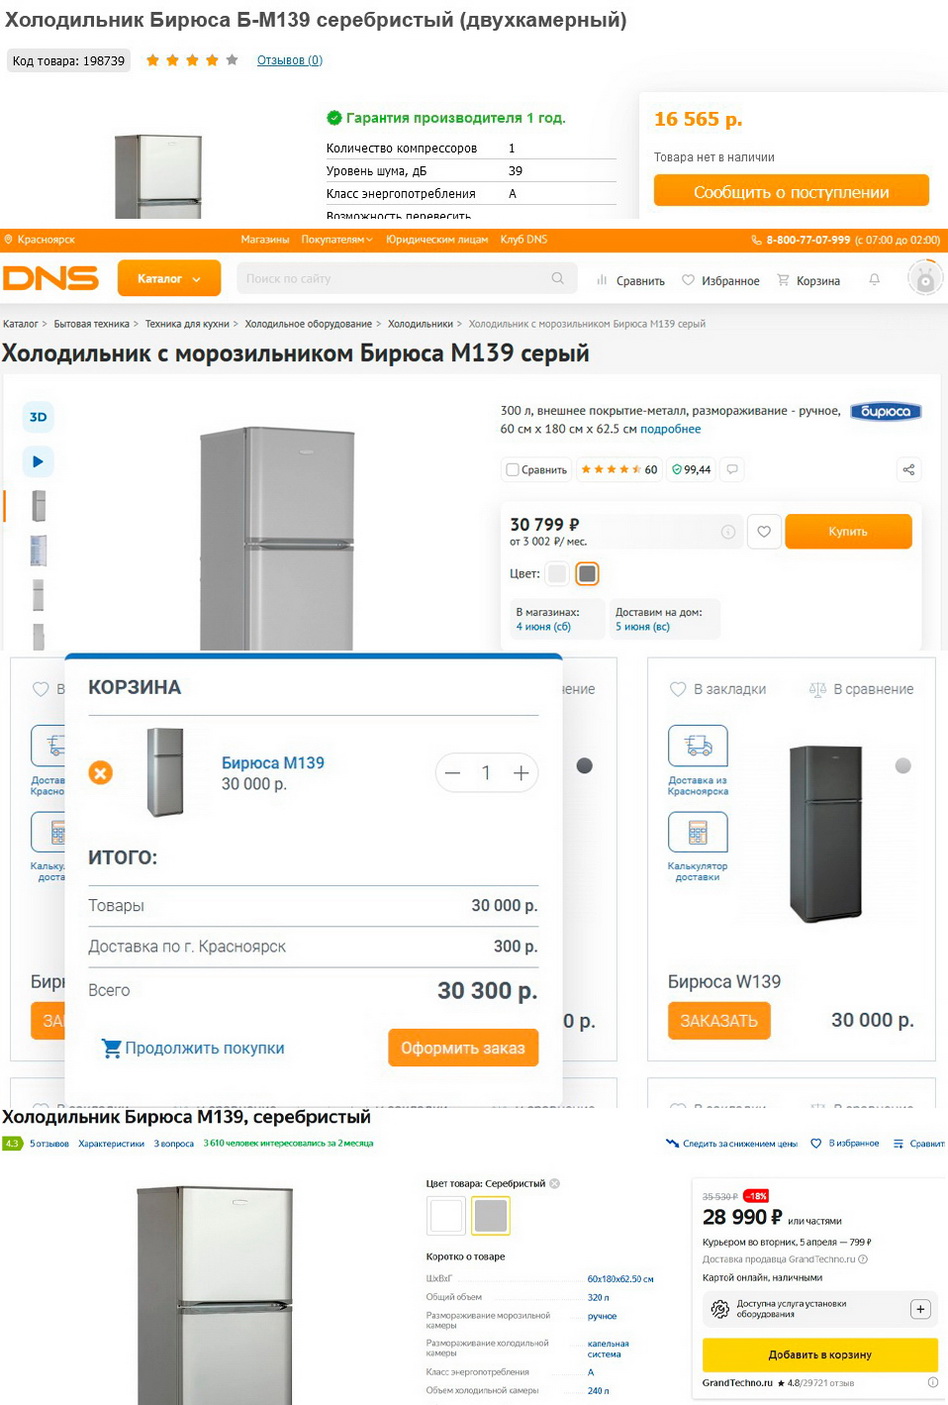
Task: Open the Магазины menu item
Action: [x=265, y=240]
